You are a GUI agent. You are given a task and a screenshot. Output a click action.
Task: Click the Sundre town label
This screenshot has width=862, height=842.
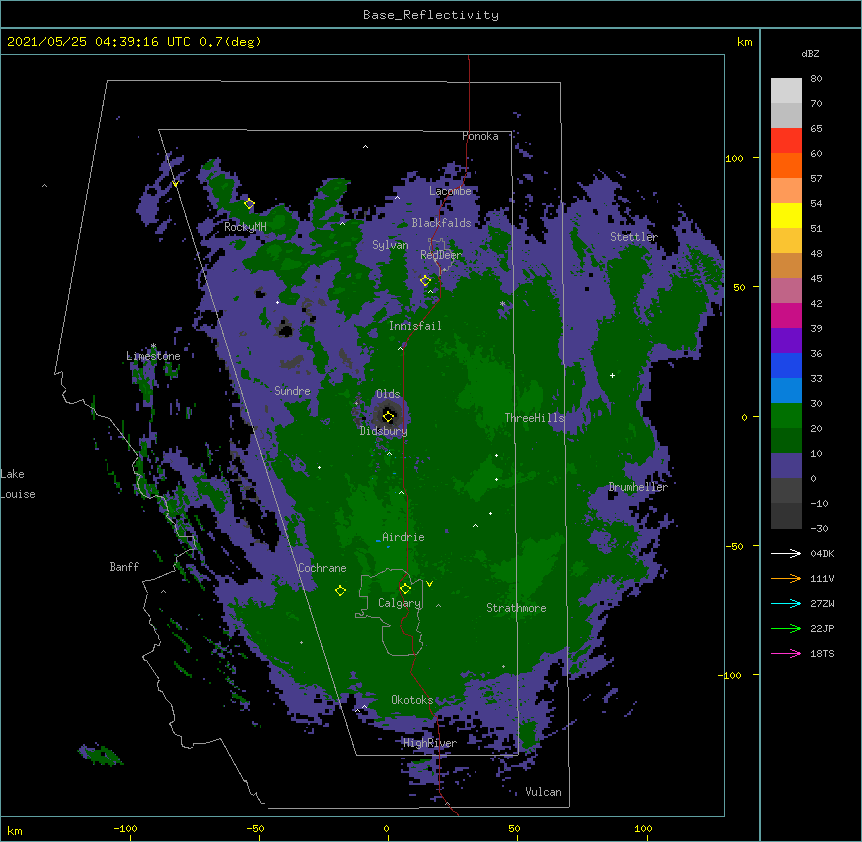coord(292,391)
